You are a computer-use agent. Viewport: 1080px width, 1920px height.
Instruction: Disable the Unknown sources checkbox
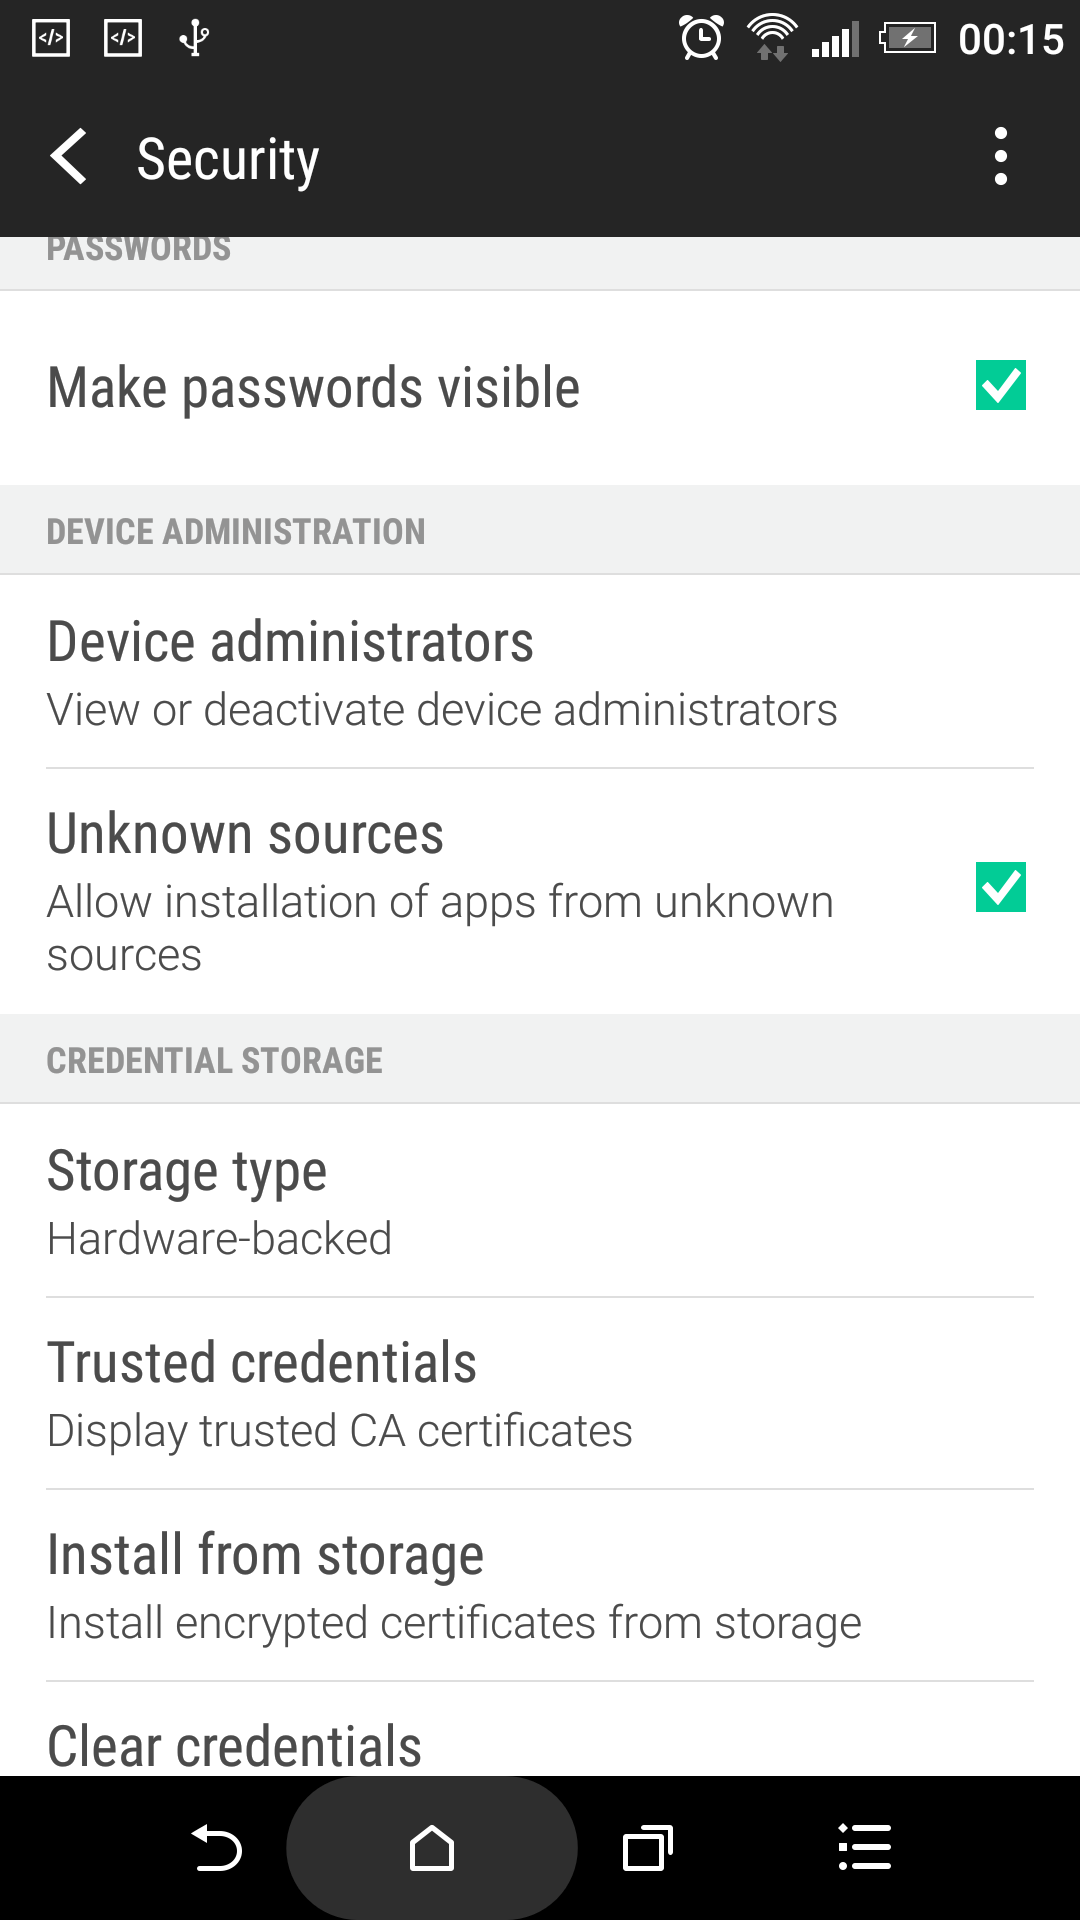click(x=1000, y=887)
